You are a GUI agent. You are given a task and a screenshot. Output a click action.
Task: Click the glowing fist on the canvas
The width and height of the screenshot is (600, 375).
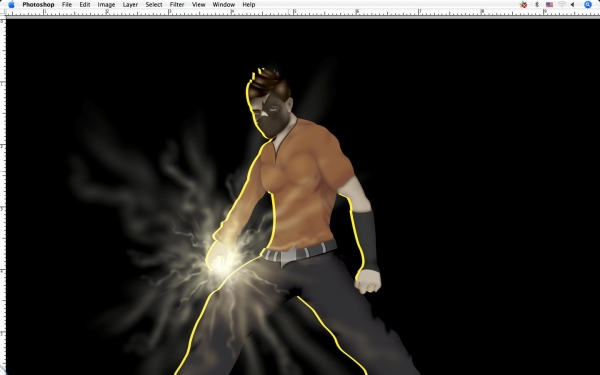[220, 258]
